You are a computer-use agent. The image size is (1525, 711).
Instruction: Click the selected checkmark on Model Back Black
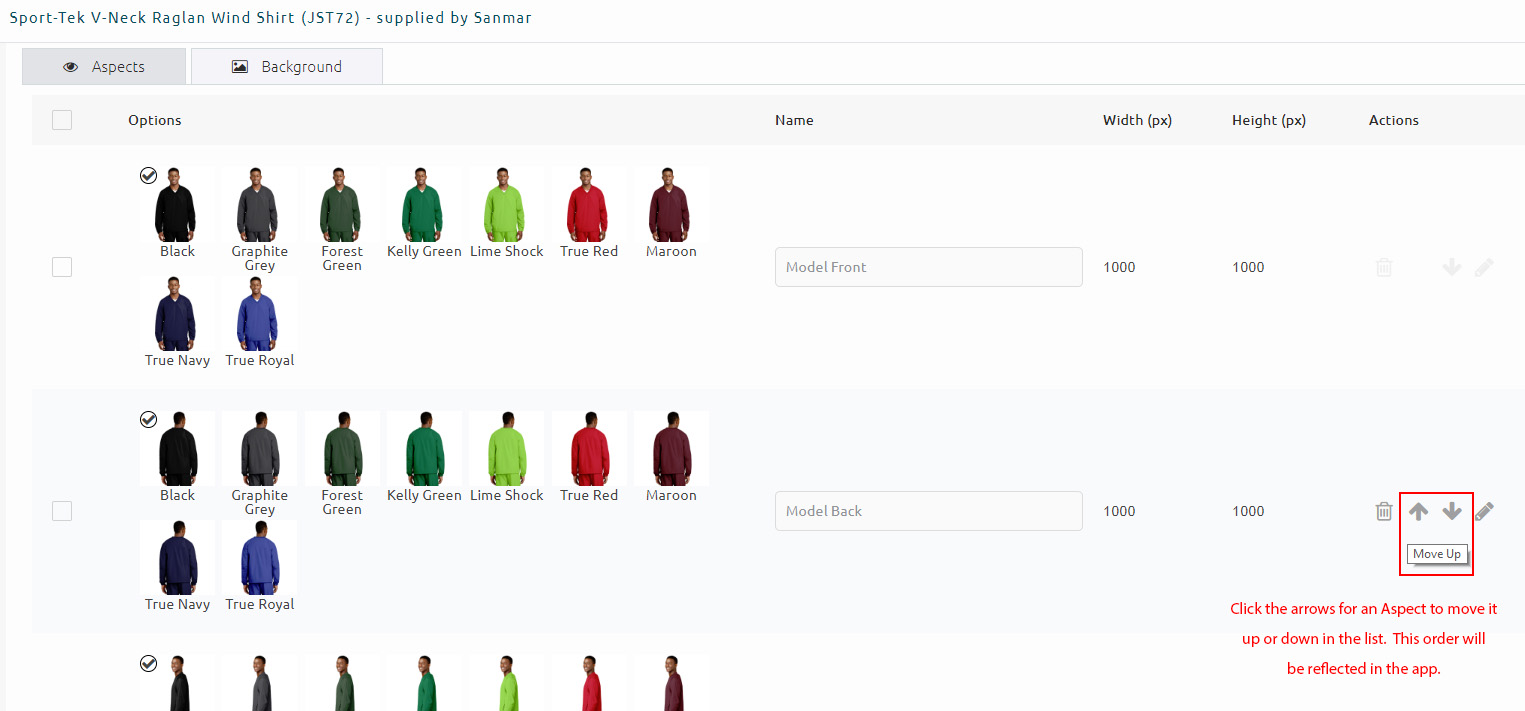(148, 420)
